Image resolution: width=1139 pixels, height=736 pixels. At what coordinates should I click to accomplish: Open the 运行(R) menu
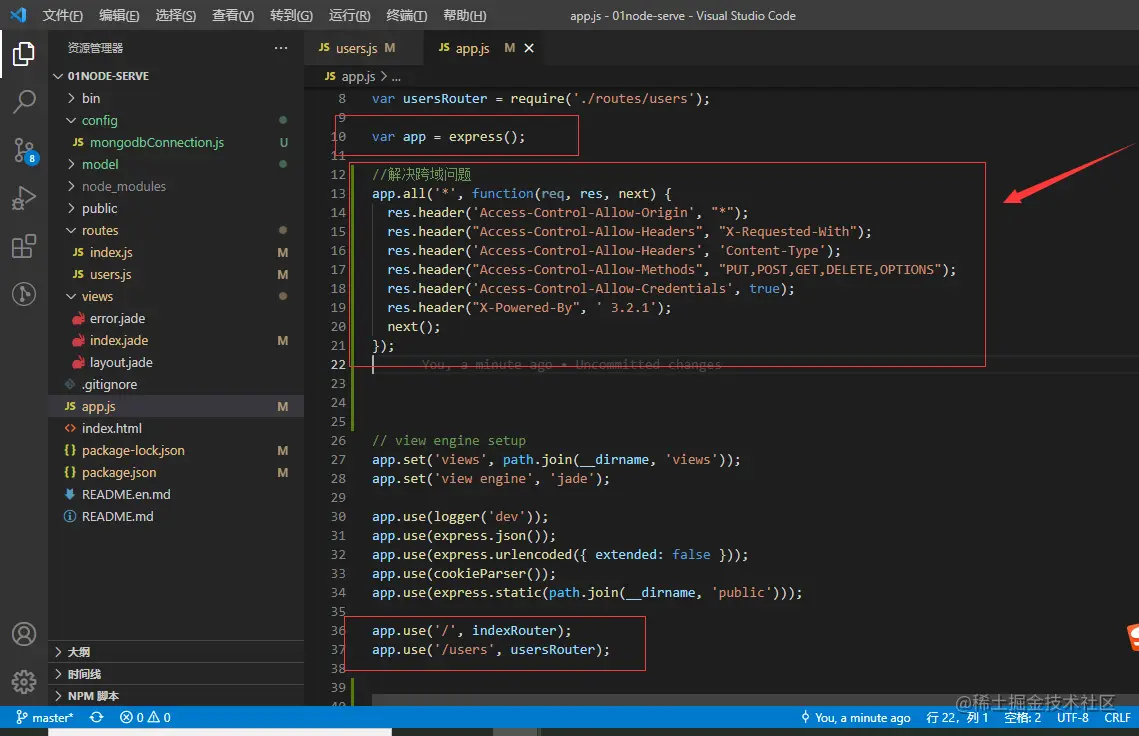[x=349, y=15]
